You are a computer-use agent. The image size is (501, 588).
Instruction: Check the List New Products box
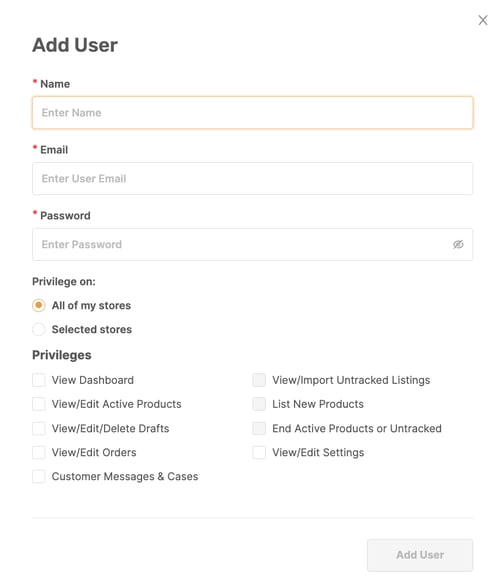[259, 404]
